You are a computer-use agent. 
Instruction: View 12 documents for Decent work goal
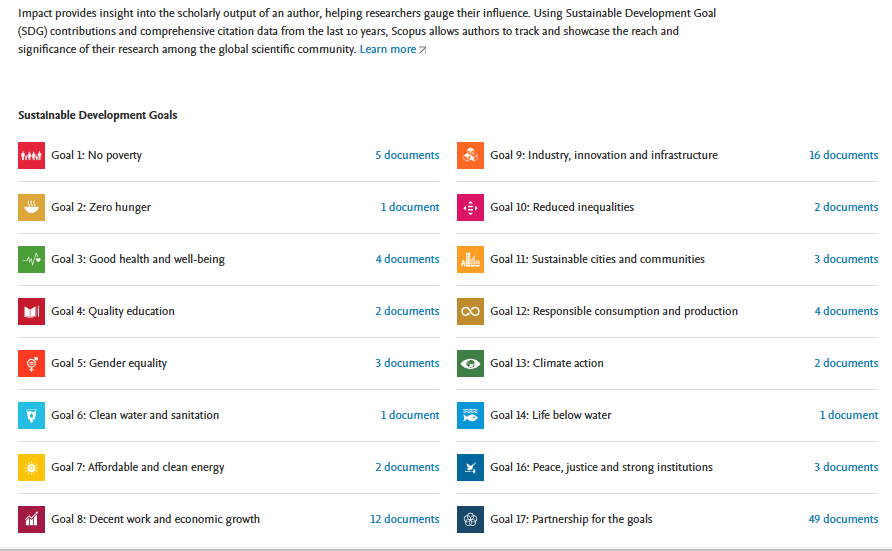pyautogui.click(x=405, y=519)
